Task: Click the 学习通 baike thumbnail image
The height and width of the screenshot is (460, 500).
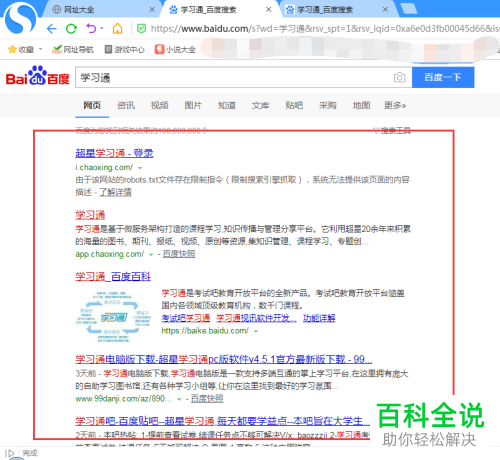Action: 113,317
